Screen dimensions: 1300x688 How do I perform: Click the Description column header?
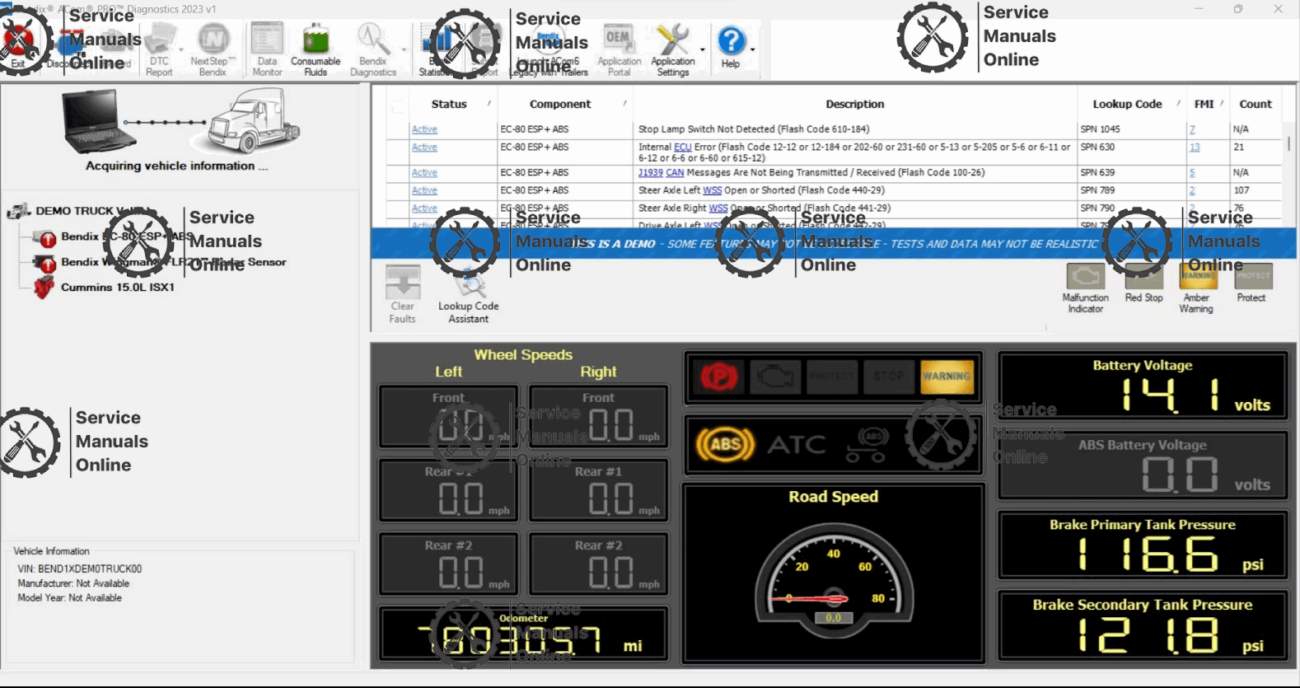(x=855, y=104)
